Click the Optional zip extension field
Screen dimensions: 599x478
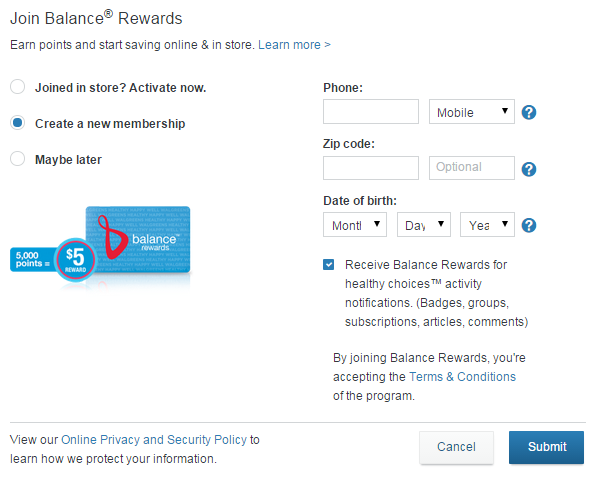[472, 168]
